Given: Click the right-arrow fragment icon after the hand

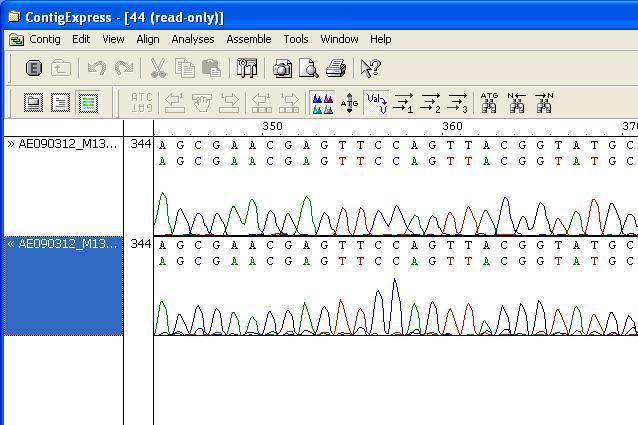Looking at the screenshot, I should coord(229,102).
